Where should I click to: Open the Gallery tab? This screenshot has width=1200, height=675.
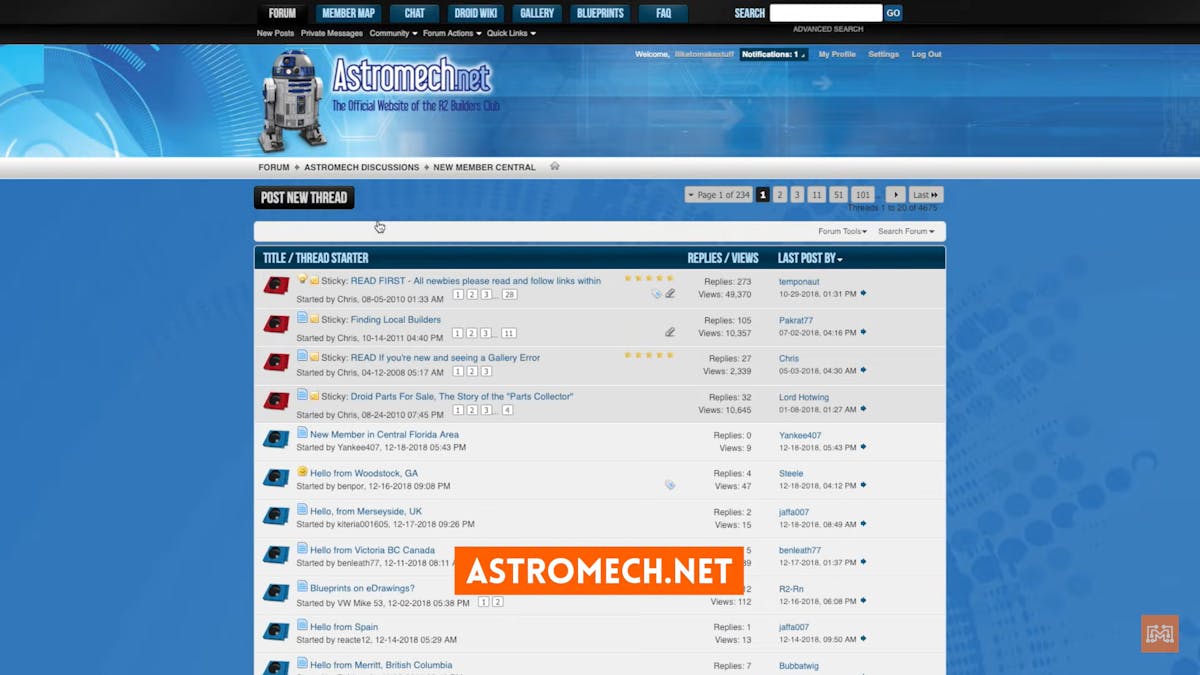click(537, 13)
